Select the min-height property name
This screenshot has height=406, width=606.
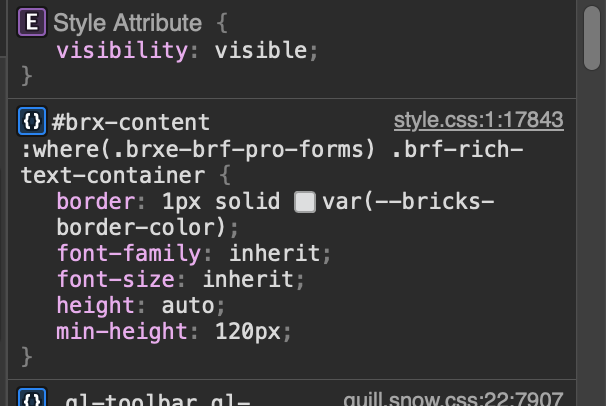point(122,332)
